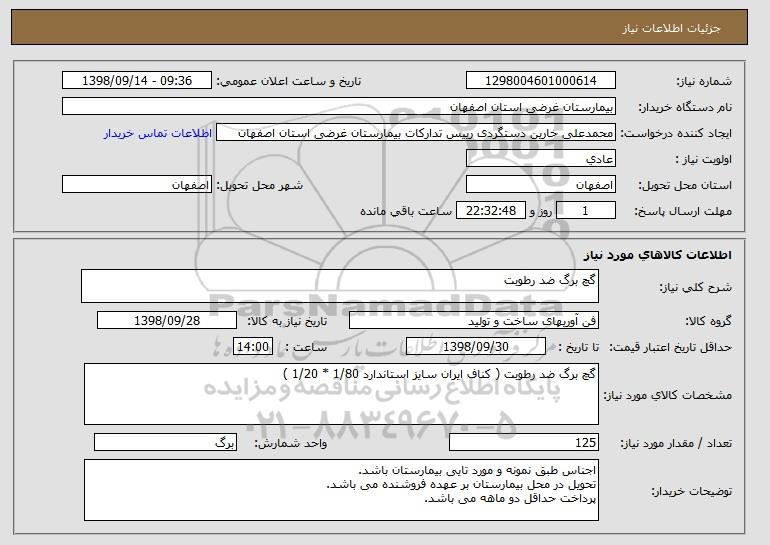Screen dimensions: 770x545
Task: Click the request creator field محمدعلی خارین دستگردی
Action: tap(416, 133)
